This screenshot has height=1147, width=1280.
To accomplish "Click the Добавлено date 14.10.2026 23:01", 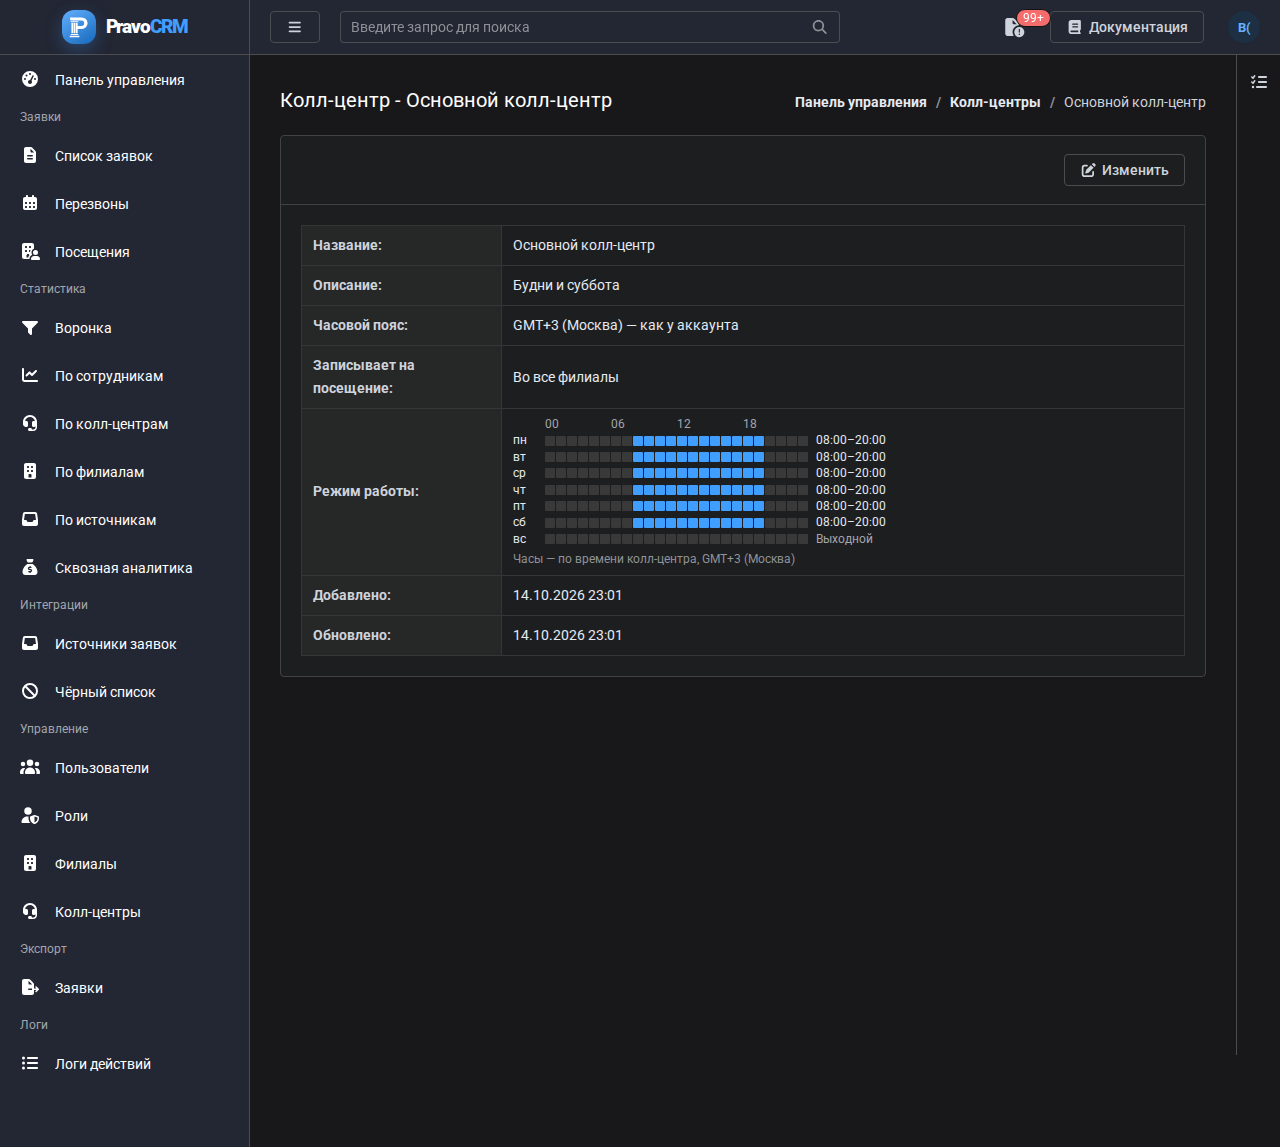I will click(x=568, y=595).
